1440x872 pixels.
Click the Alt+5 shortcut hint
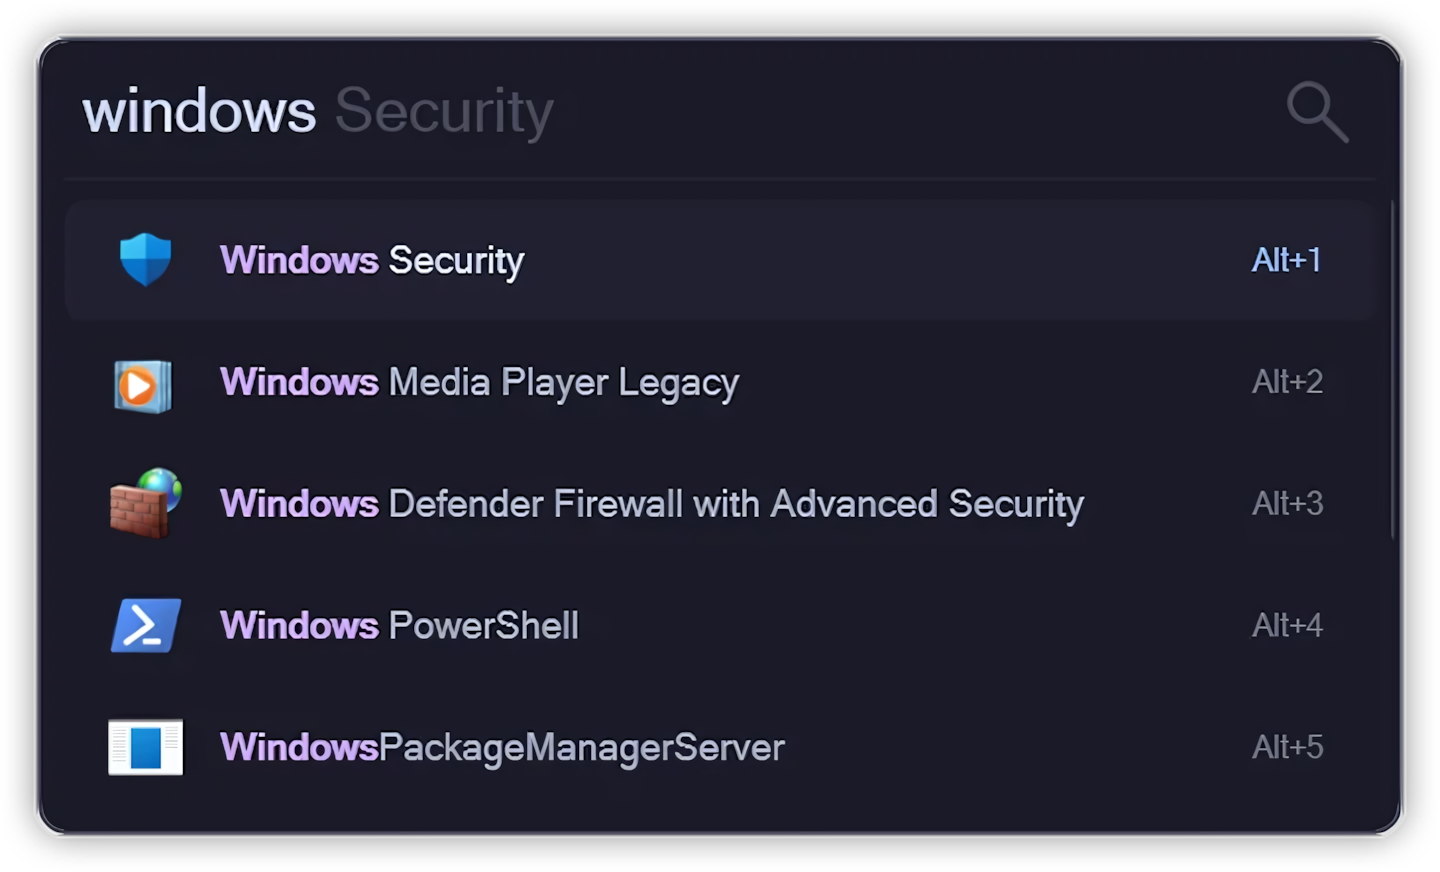(x=1287, y=747)
